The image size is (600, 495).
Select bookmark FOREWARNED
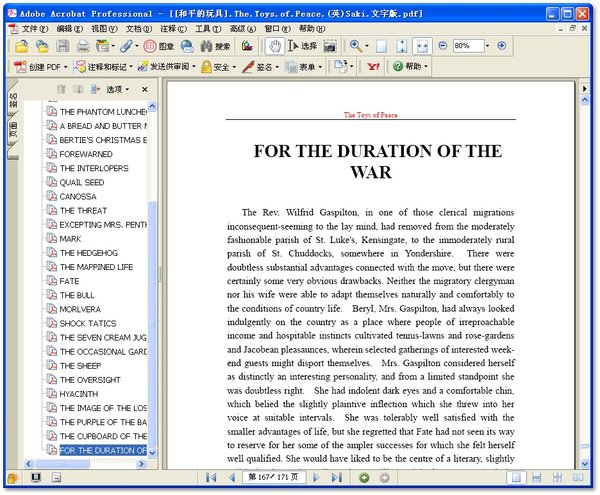pos(86,154)
